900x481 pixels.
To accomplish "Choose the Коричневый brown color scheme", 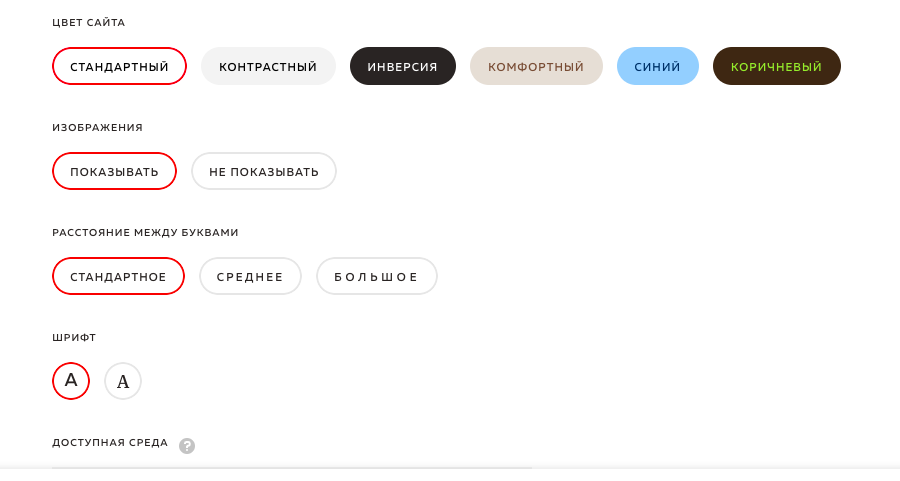I will 777,66.
